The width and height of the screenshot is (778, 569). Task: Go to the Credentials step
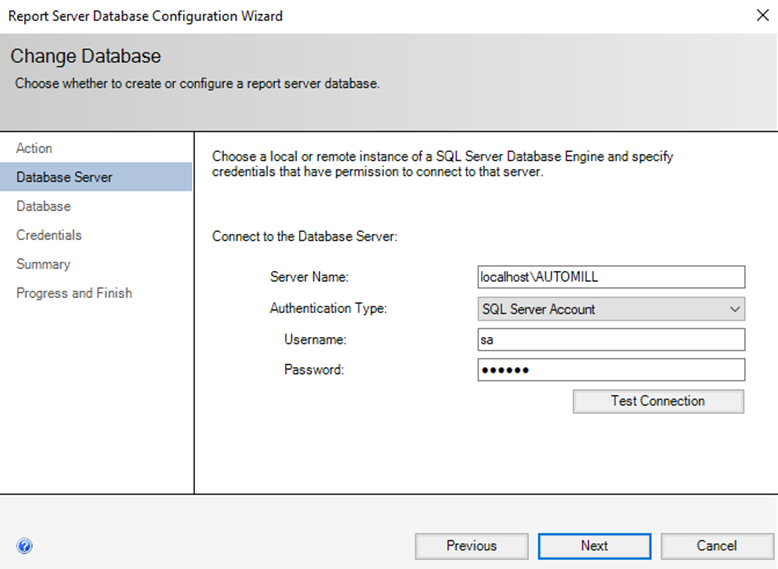[x=49, y=235]
